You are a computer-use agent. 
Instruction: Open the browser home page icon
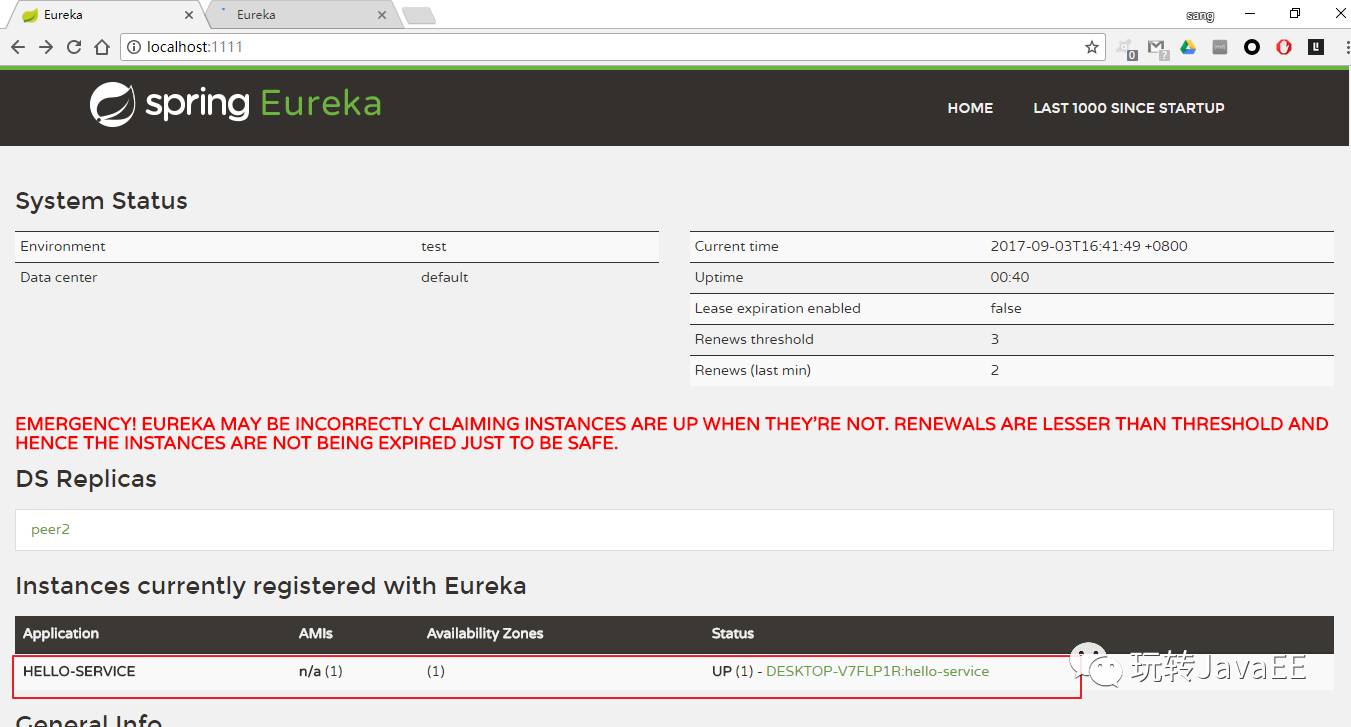[x=102, y=47]
